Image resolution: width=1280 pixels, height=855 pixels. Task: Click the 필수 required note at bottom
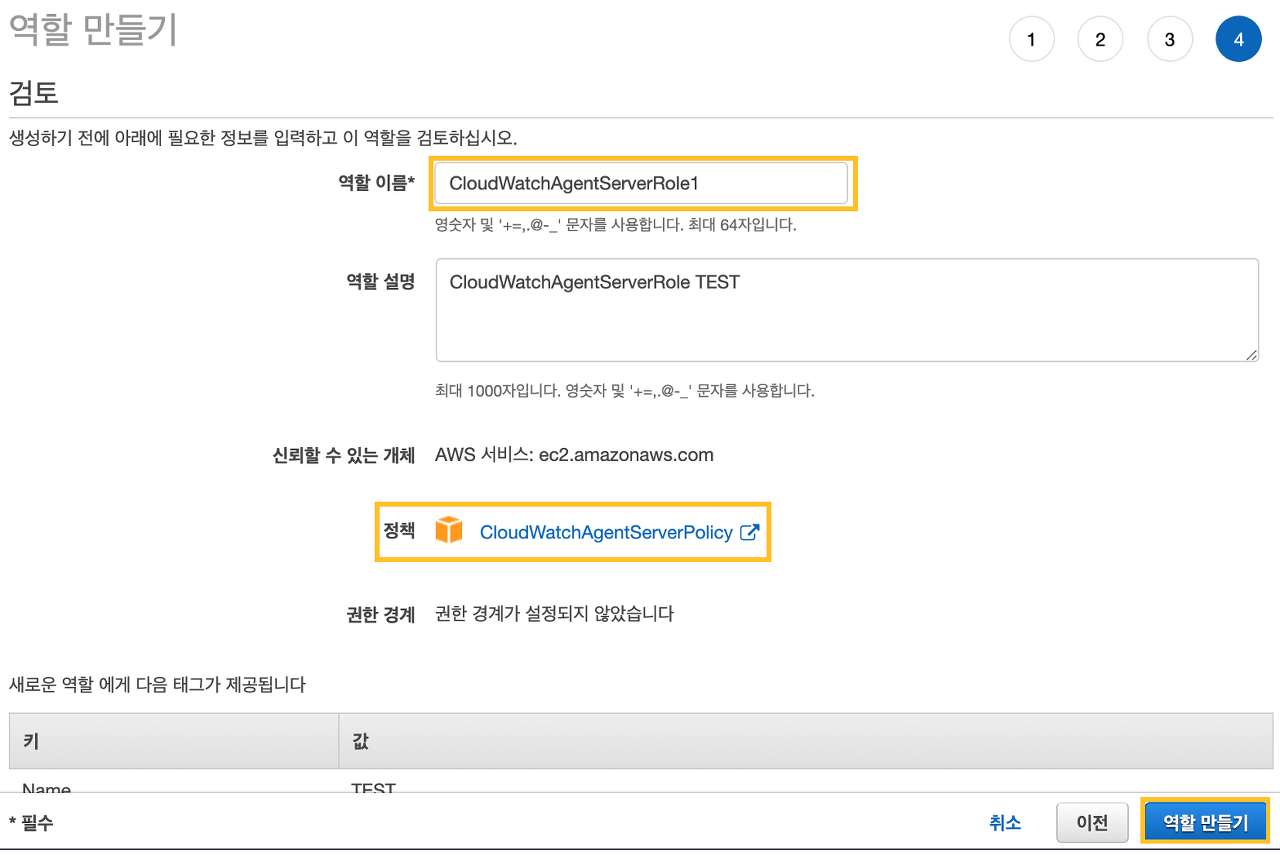pos(31,823)
